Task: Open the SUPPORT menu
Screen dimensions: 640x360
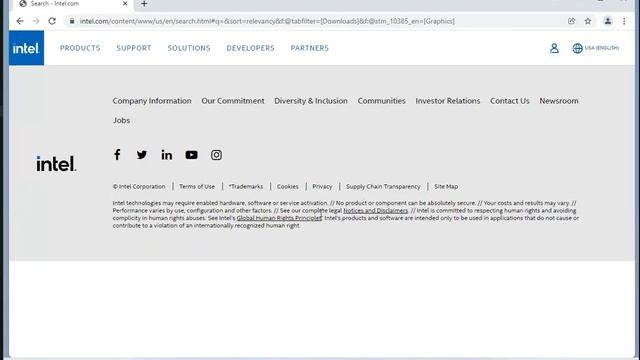Action: point(134,48)
